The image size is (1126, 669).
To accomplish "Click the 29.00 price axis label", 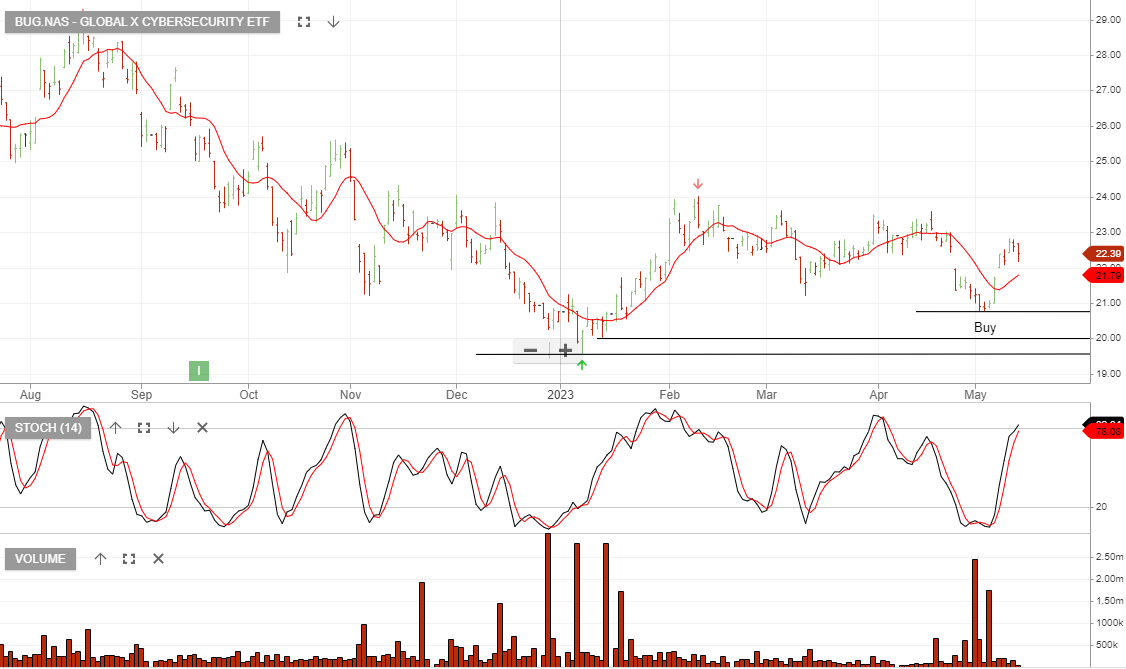I will pyautogui.click(x=1108, y=19).
